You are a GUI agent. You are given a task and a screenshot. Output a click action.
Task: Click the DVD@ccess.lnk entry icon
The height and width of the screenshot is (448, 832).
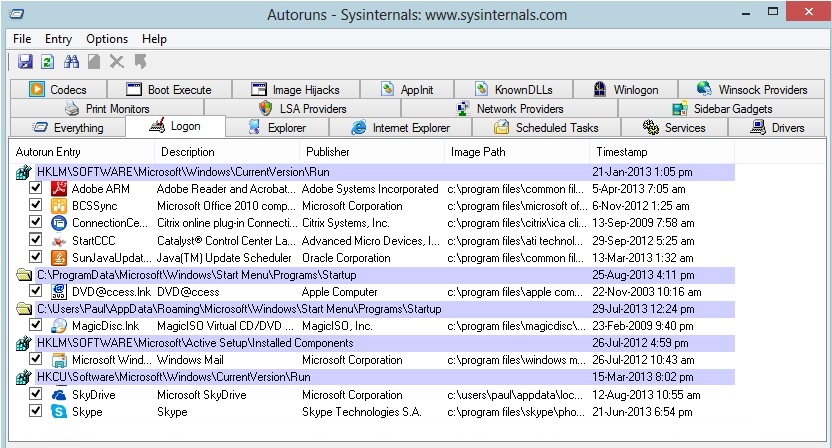click(x=59, y=291)
